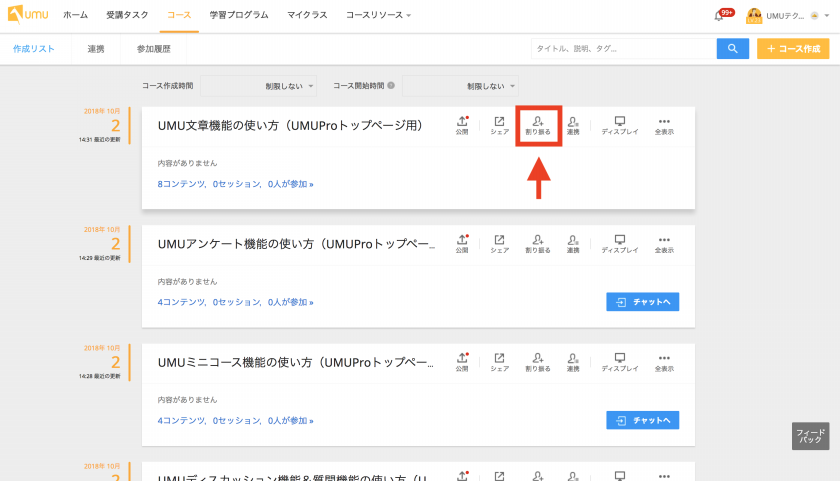Click the search magnifier button
Viewport: 840px width, 481px height.
732,49
